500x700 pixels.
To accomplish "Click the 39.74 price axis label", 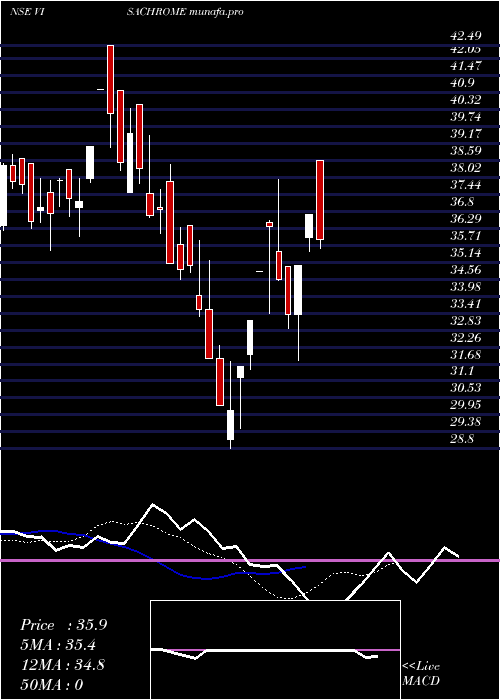I will point(466,117).
